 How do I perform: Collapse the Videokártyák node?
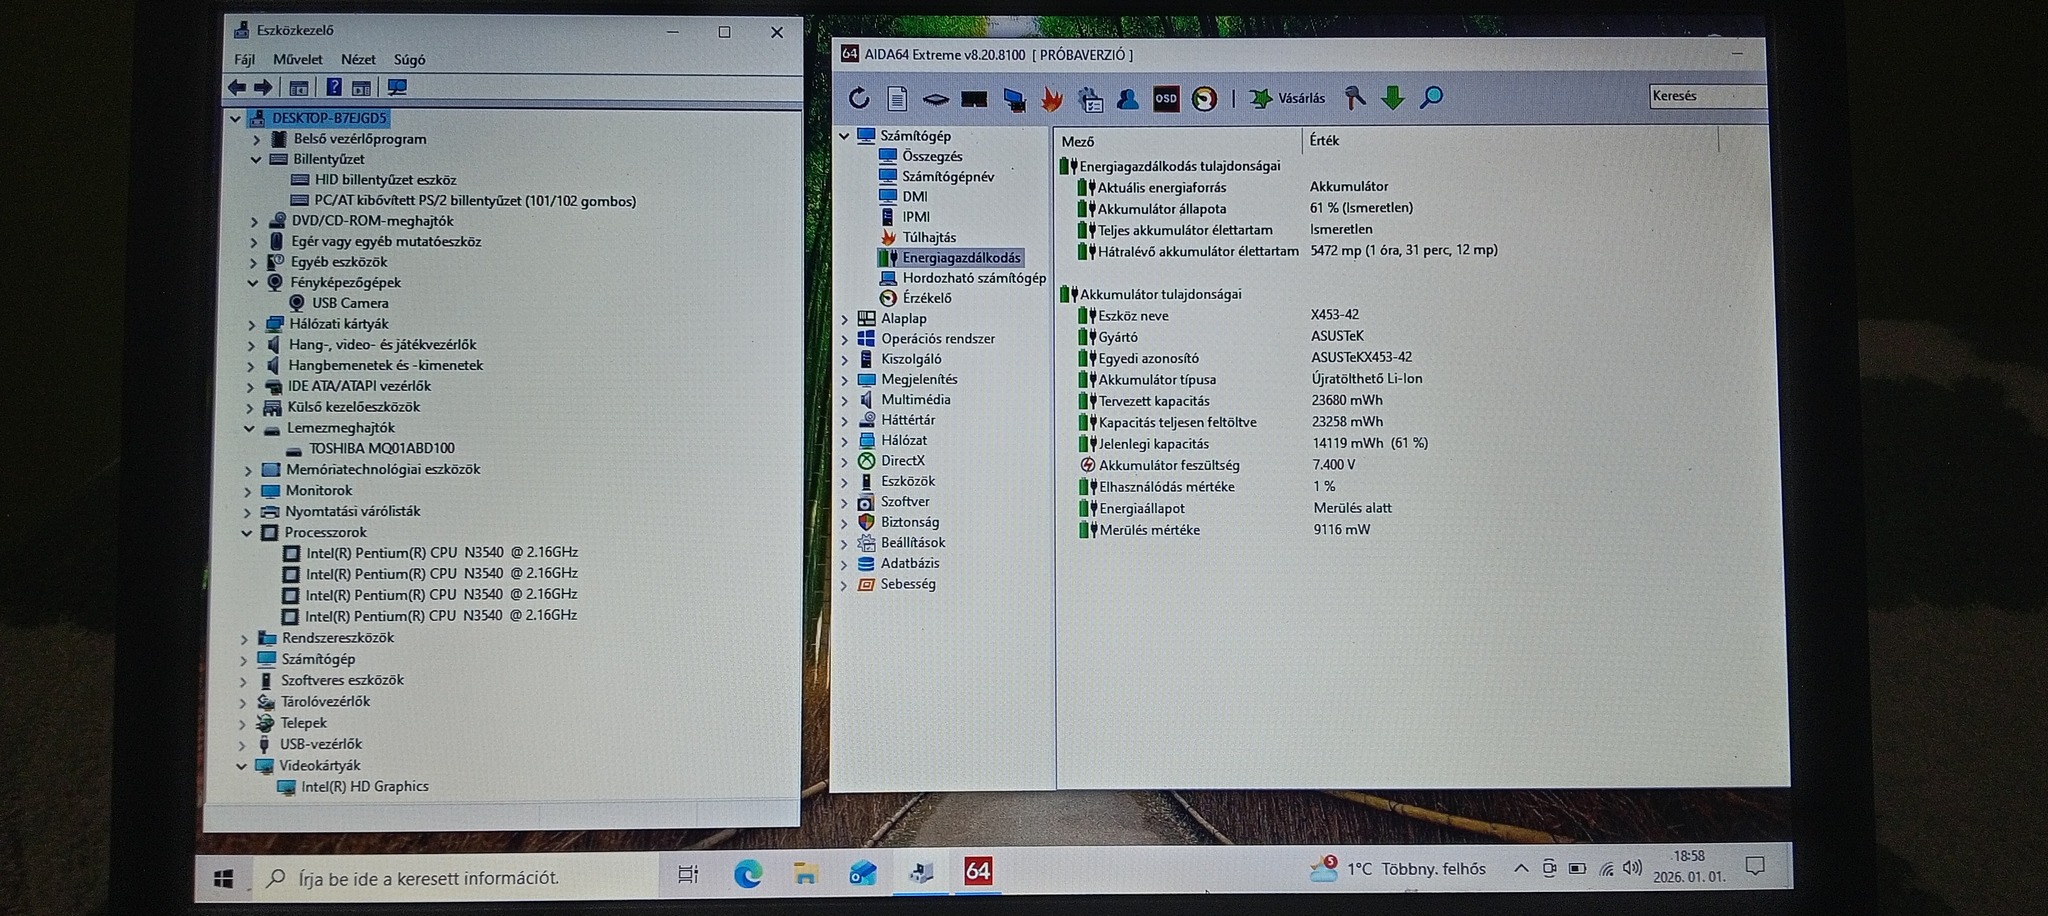241,766
